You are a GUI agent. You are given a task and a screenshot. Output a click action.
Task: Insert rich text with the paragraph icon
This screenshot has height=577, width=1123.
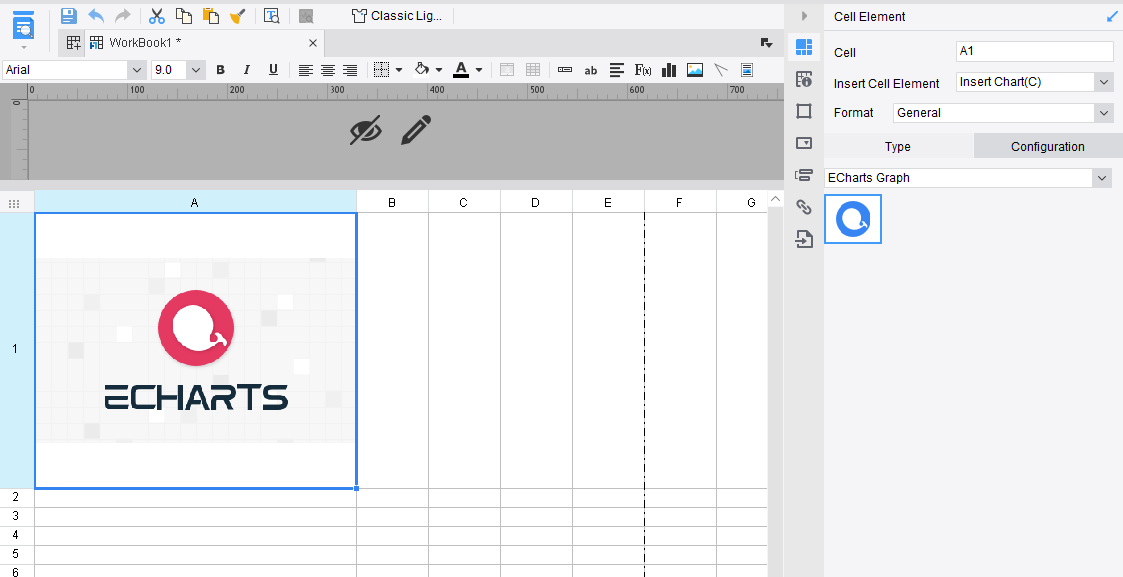(617, 69)
